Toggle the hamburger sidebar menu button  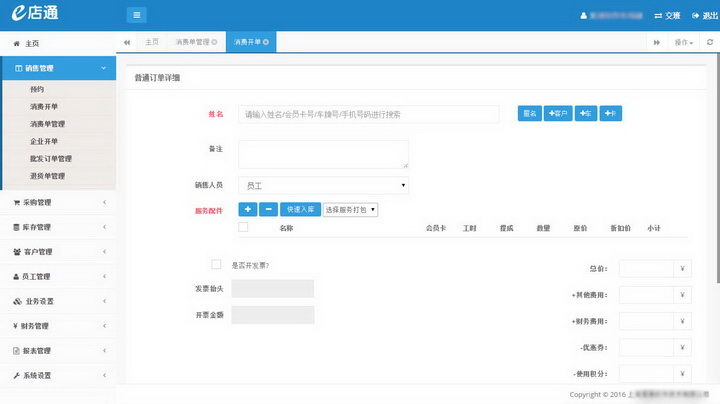tap(137, 15)
